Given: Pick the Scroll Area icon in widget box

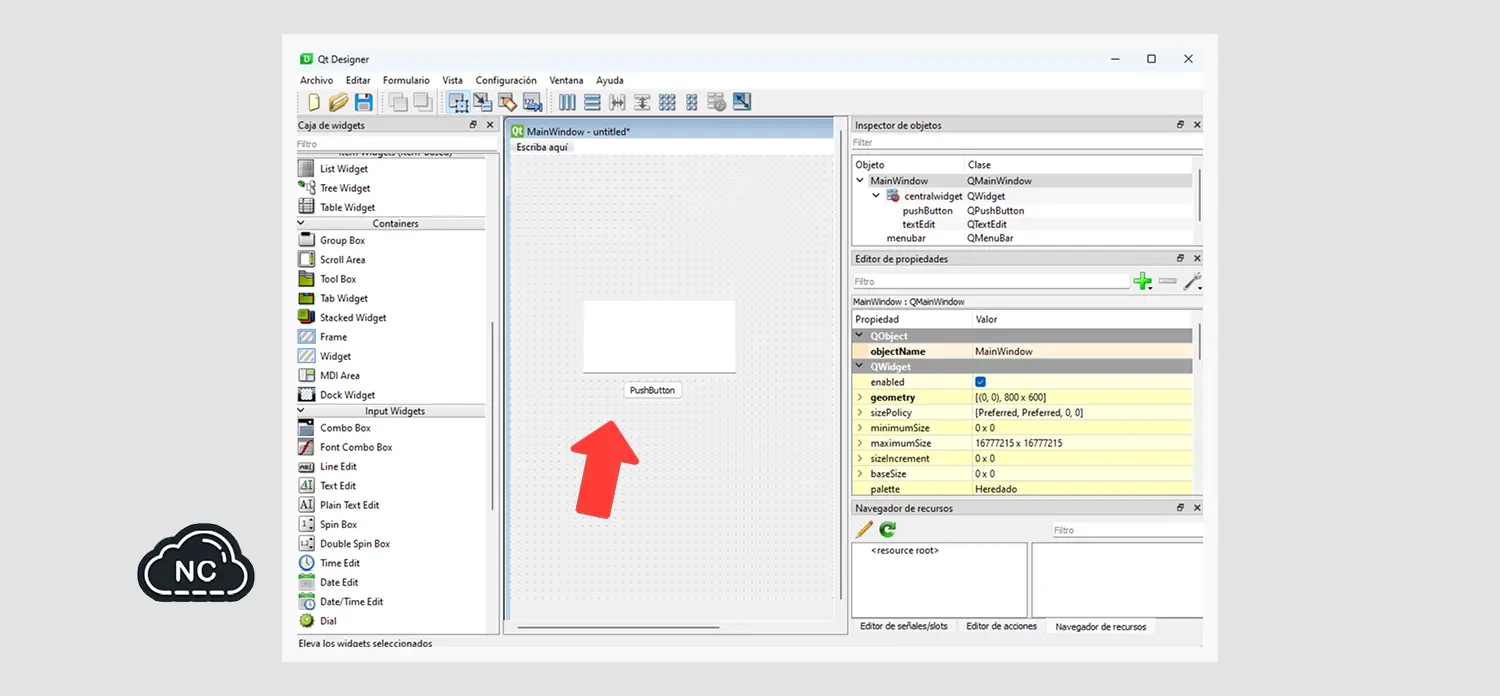Looking at the screenshot, I should (307, 260).
